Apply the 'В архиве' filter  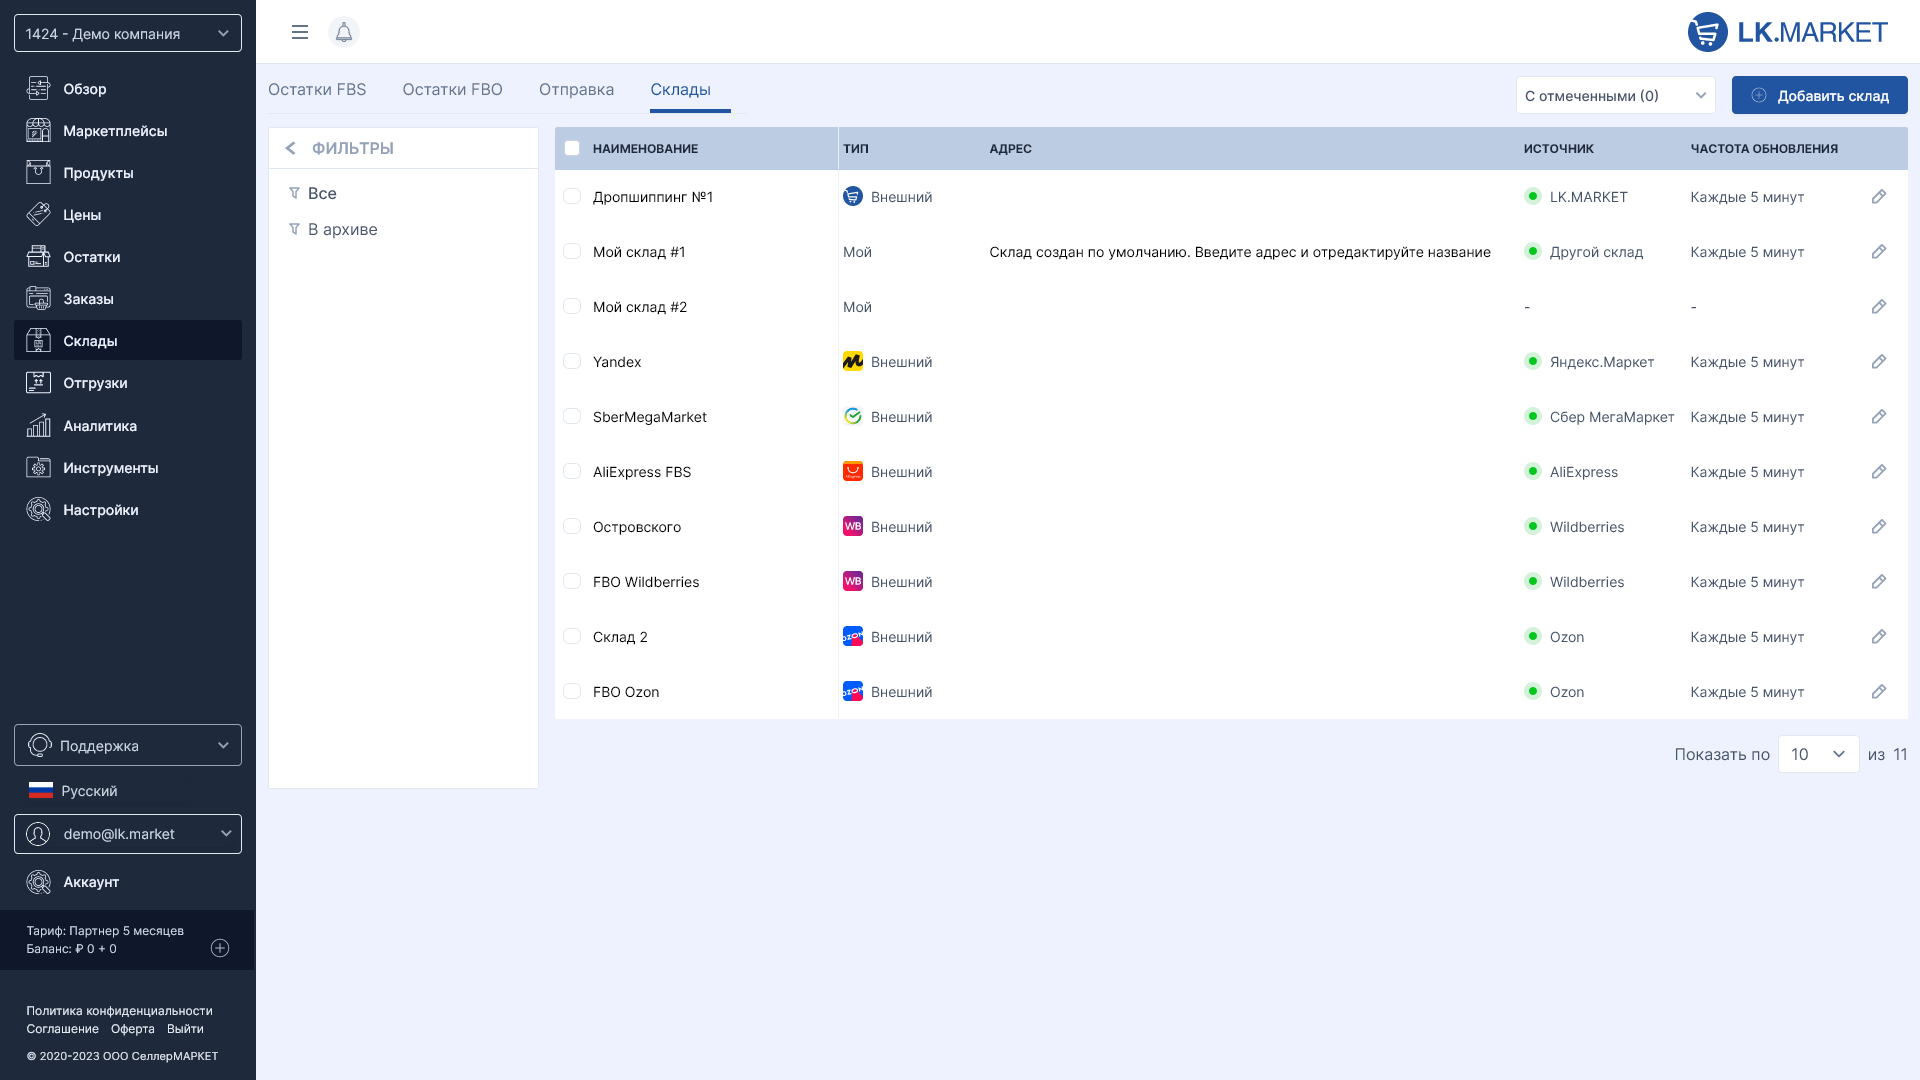[x=342, y=229]
